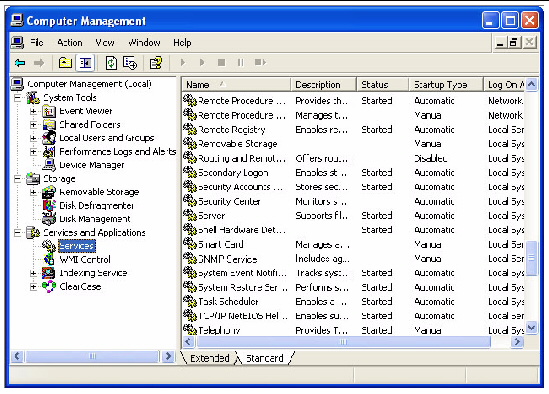
Task: Click the gear icon beside Task Scheduler
Action: (190, 302)
